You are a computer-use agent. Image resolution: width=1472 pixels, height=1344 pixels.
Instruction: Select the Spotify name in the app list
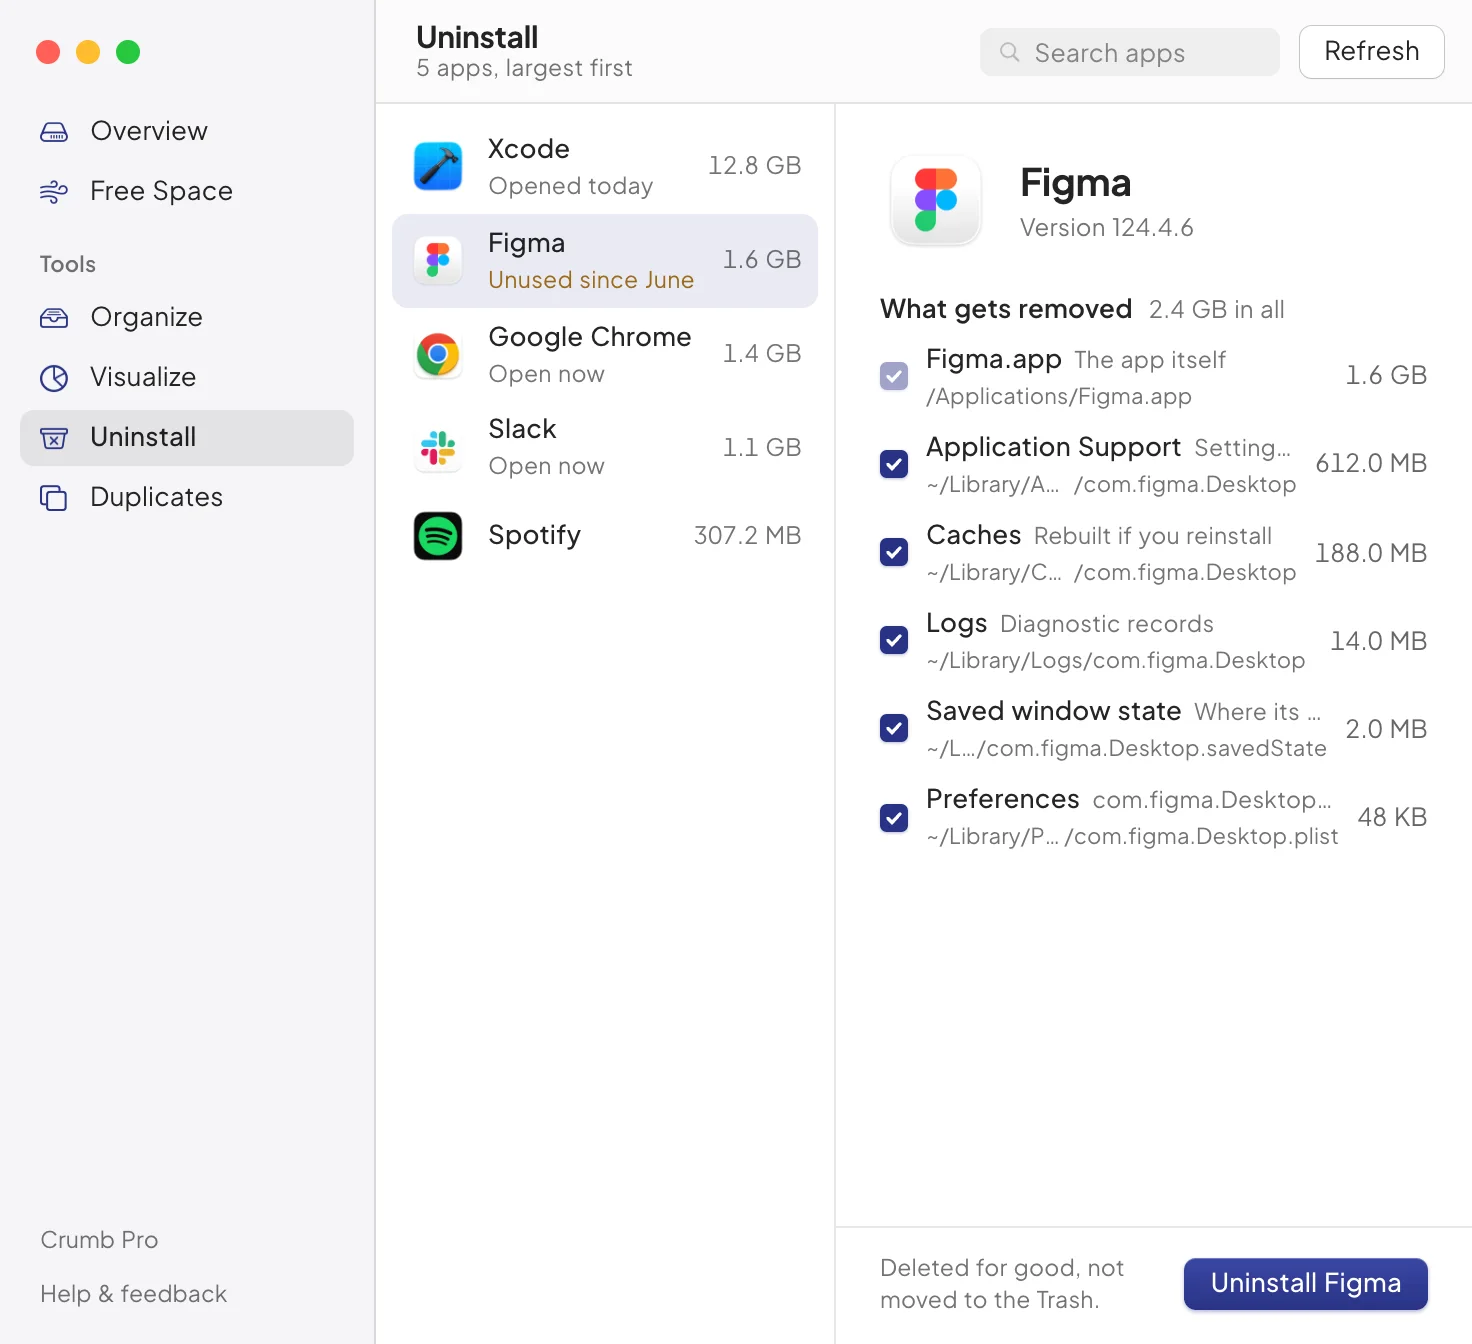(535, 536)
